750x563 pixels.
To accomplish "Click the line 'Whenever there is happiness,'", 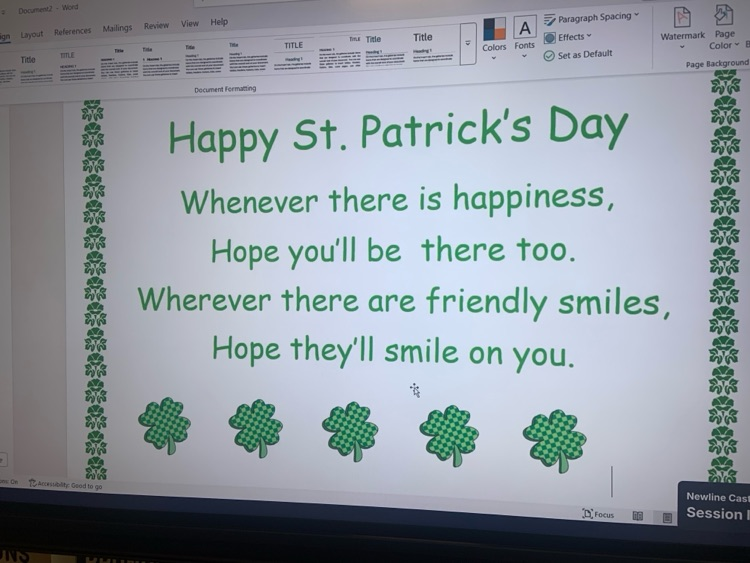I will pos(397,199).
